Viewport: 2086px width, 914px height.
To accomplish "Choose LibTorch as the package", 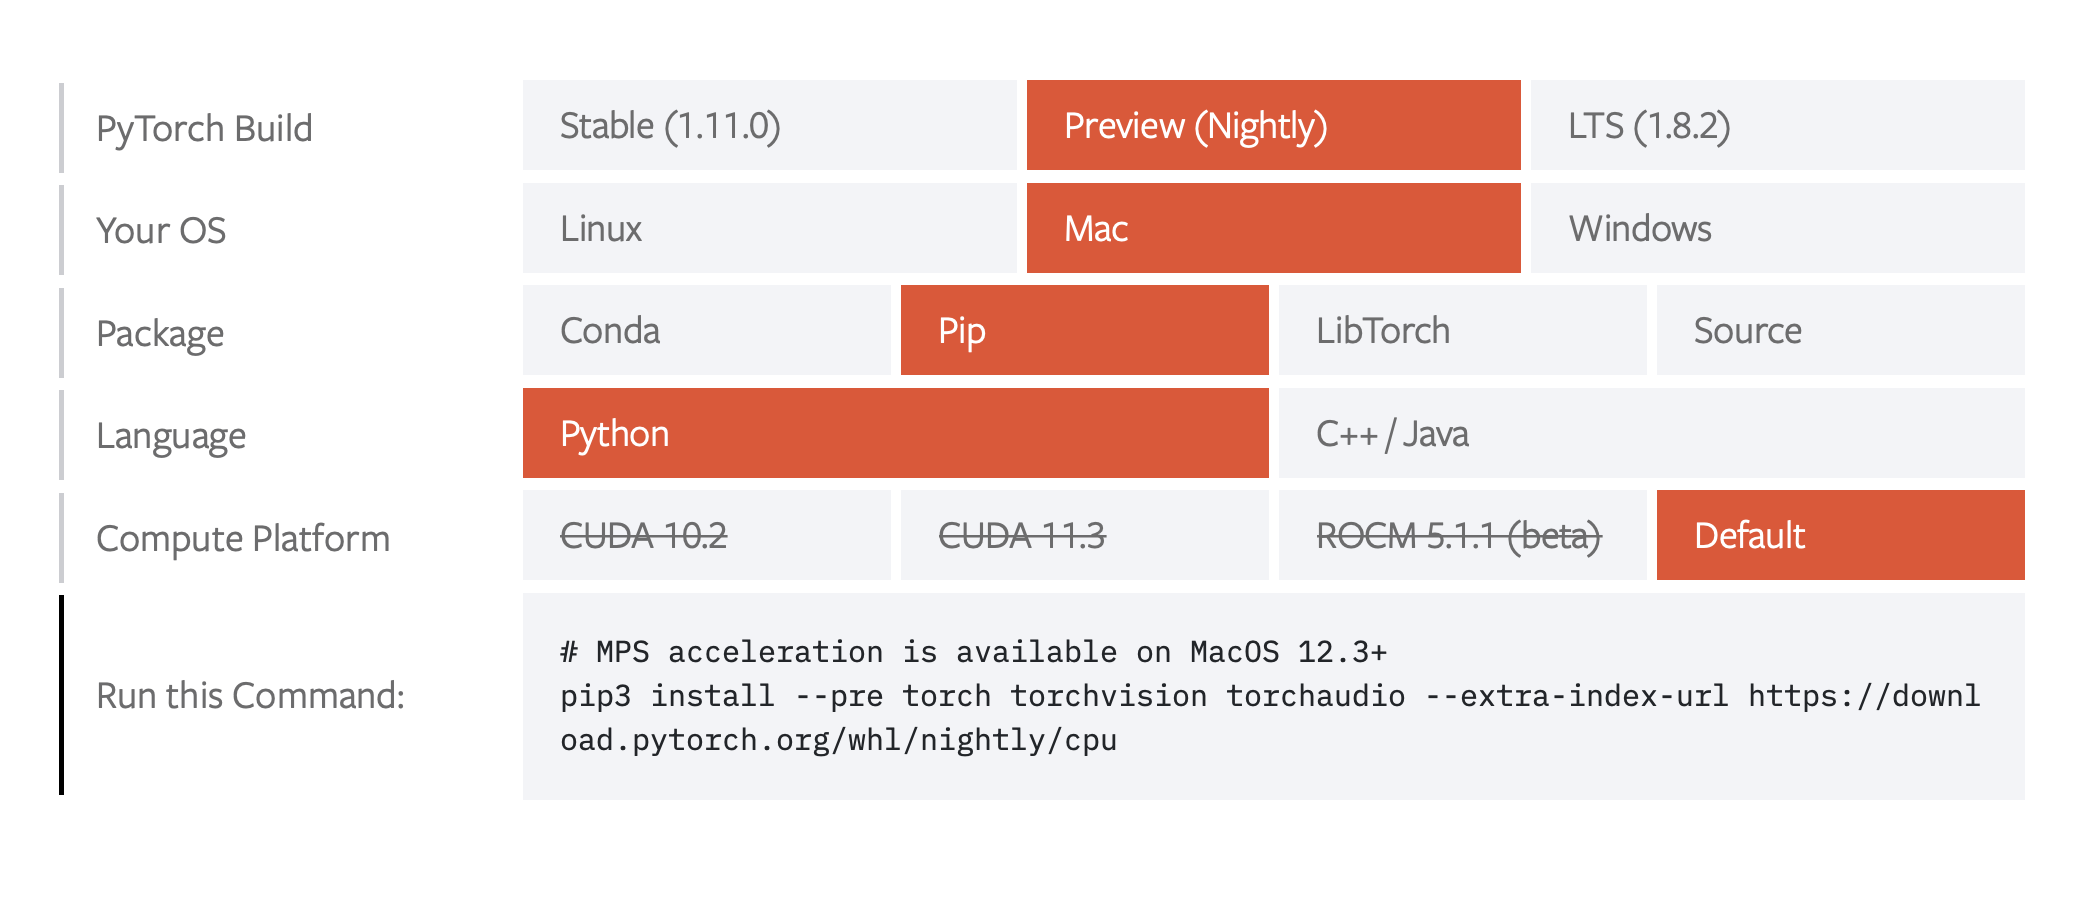I will click(1460, 331).
